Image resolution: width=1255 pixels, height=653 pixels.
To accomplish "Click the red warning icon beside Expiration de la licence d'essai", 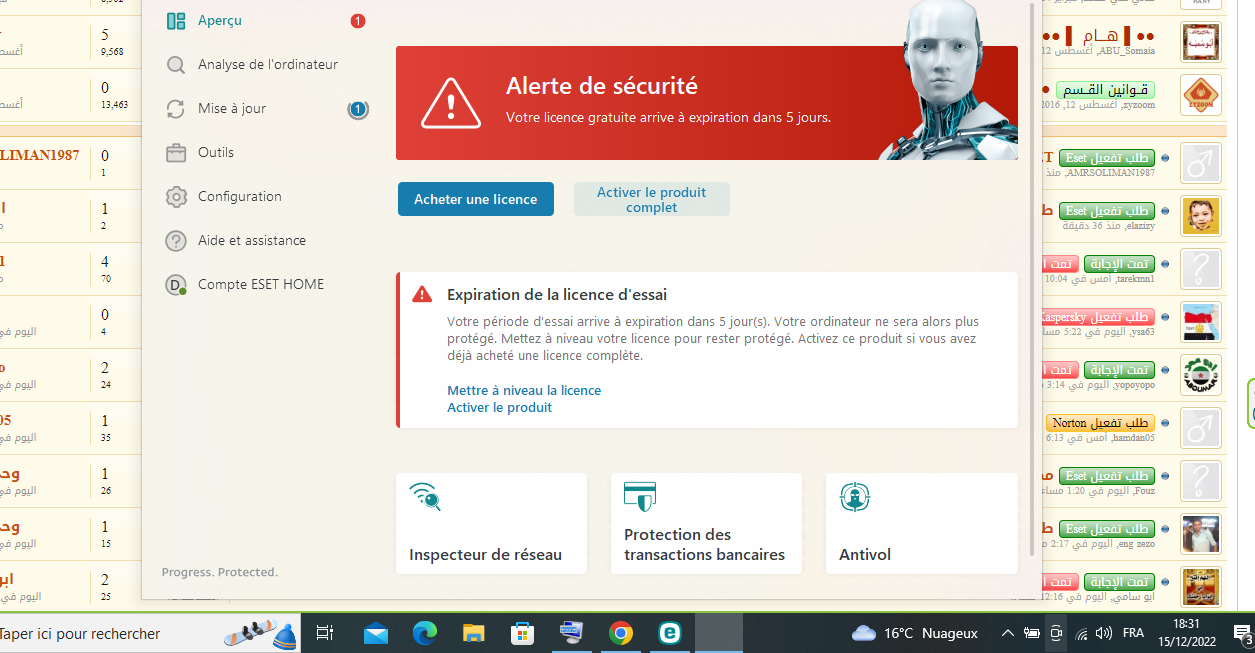I will [423, 294].
